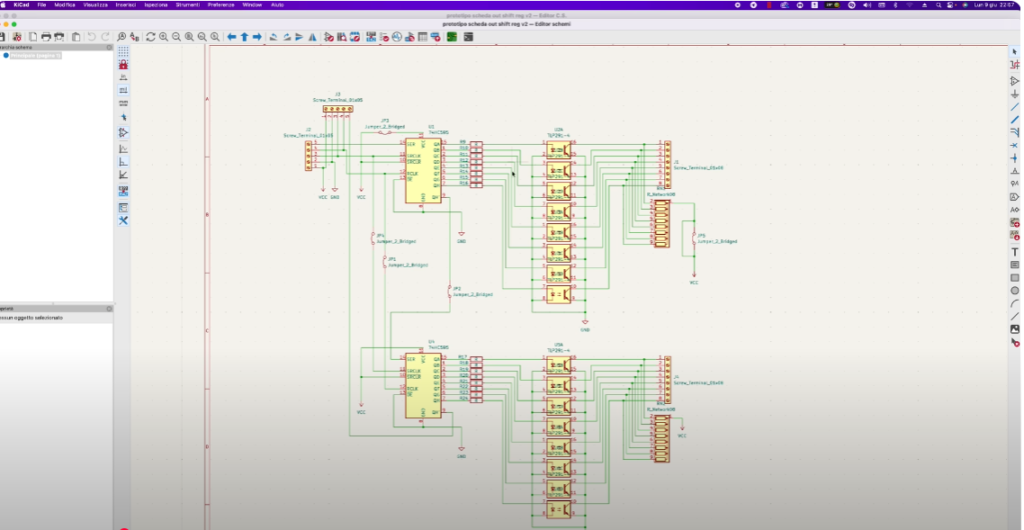Switch units to millimeters

(123, 103)
